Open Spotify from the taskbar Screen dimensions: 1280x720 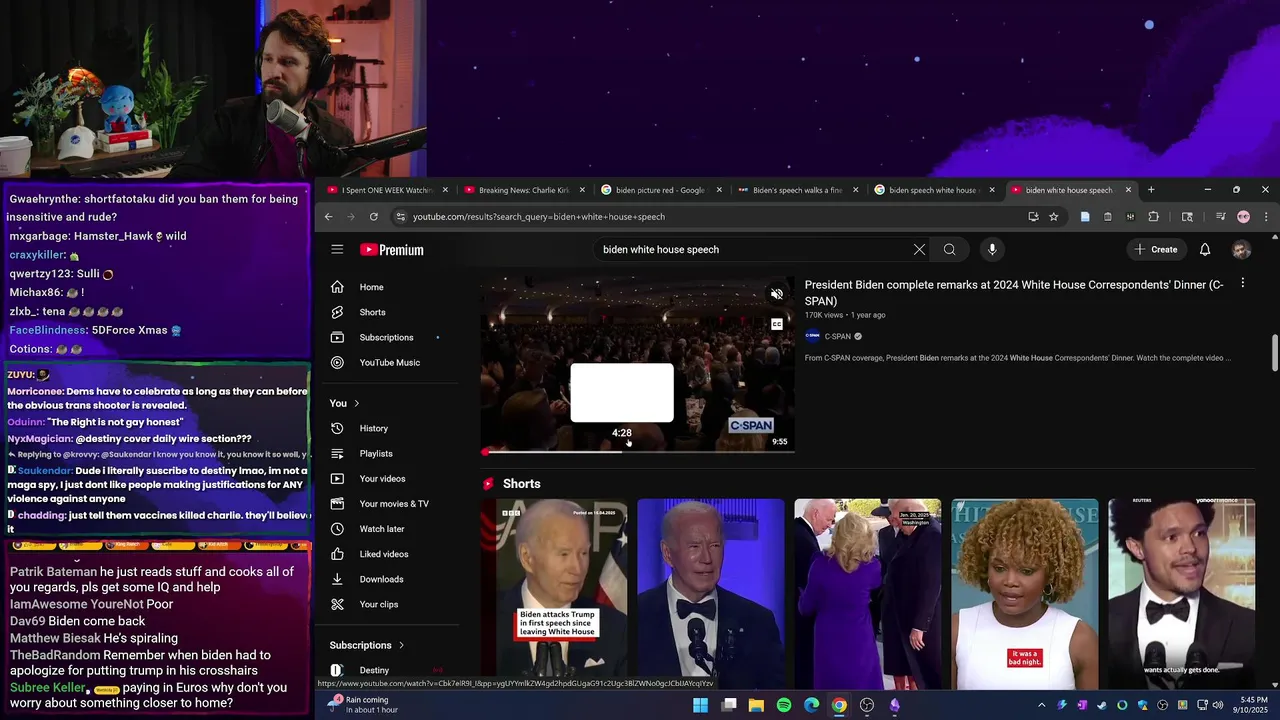point(784,705)
